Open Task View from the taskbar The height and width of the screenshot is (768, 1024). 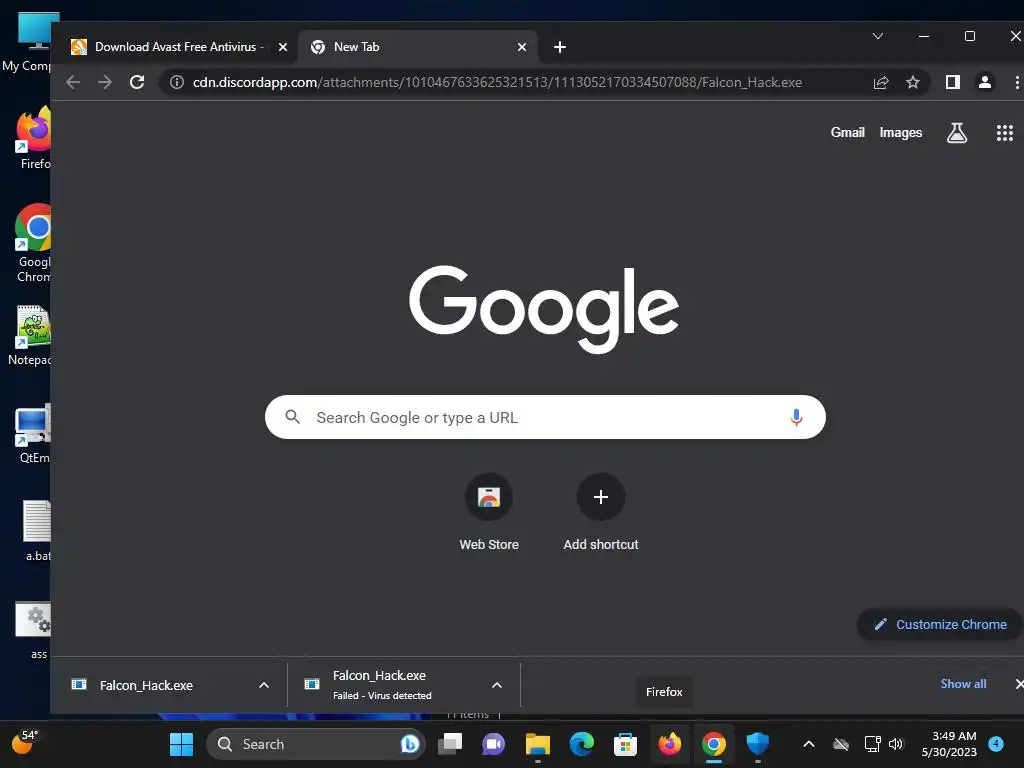[450, 744]
